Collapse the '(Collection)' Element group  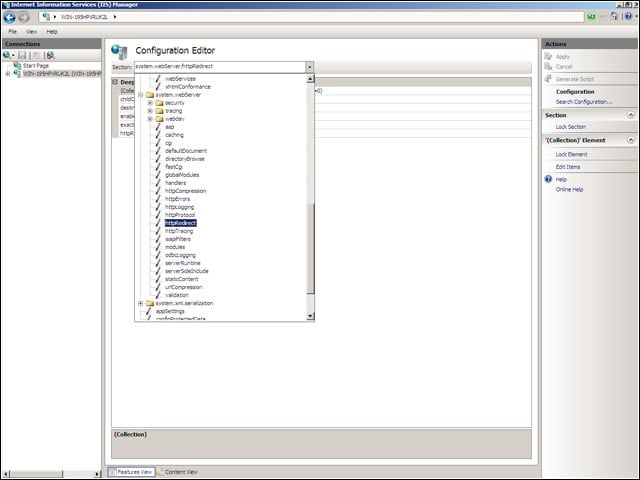coord(631,140)
